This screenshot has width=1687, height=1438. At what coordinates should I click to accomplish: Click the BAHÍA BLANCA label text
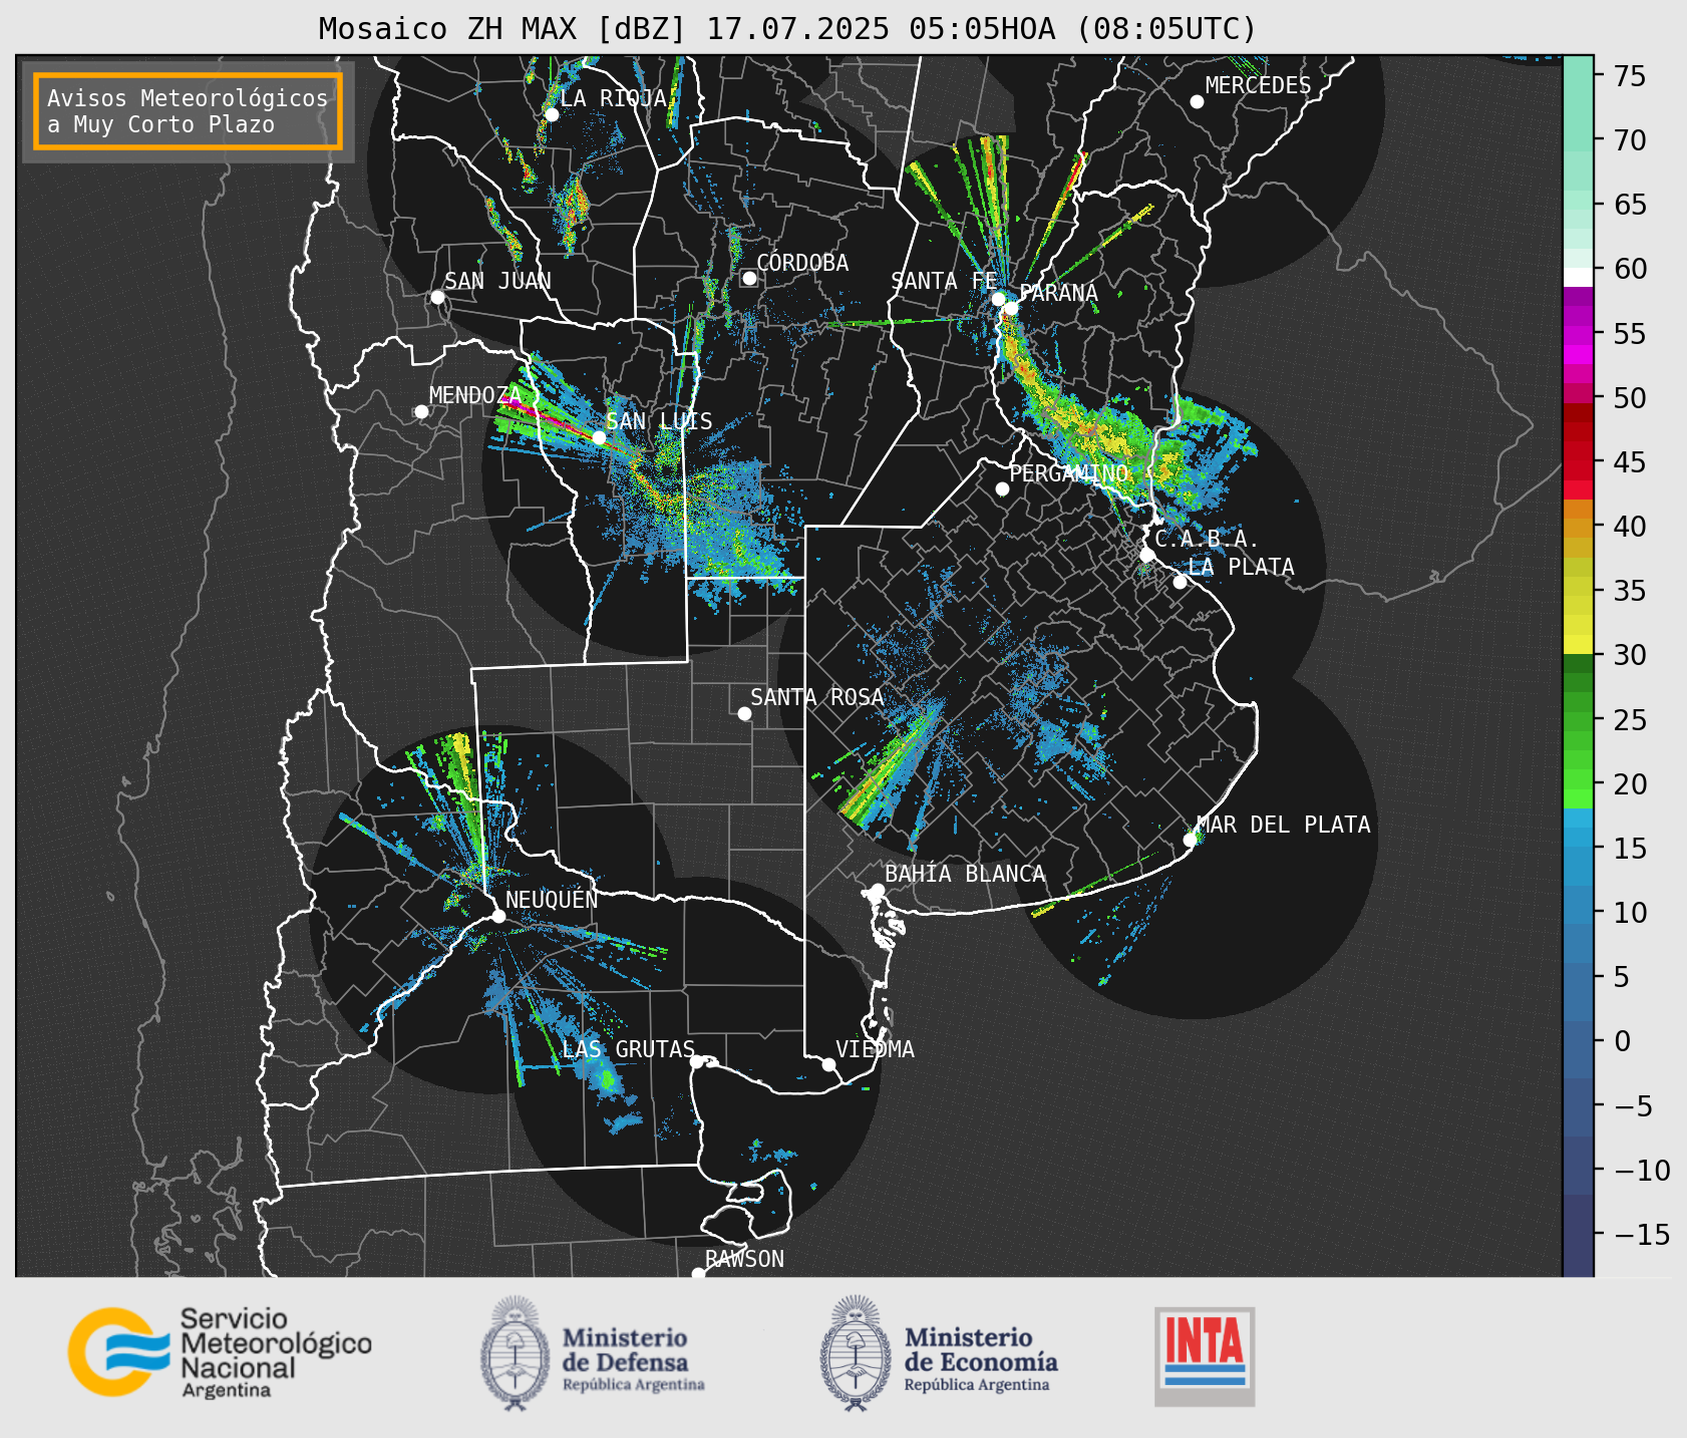(965, 874)
